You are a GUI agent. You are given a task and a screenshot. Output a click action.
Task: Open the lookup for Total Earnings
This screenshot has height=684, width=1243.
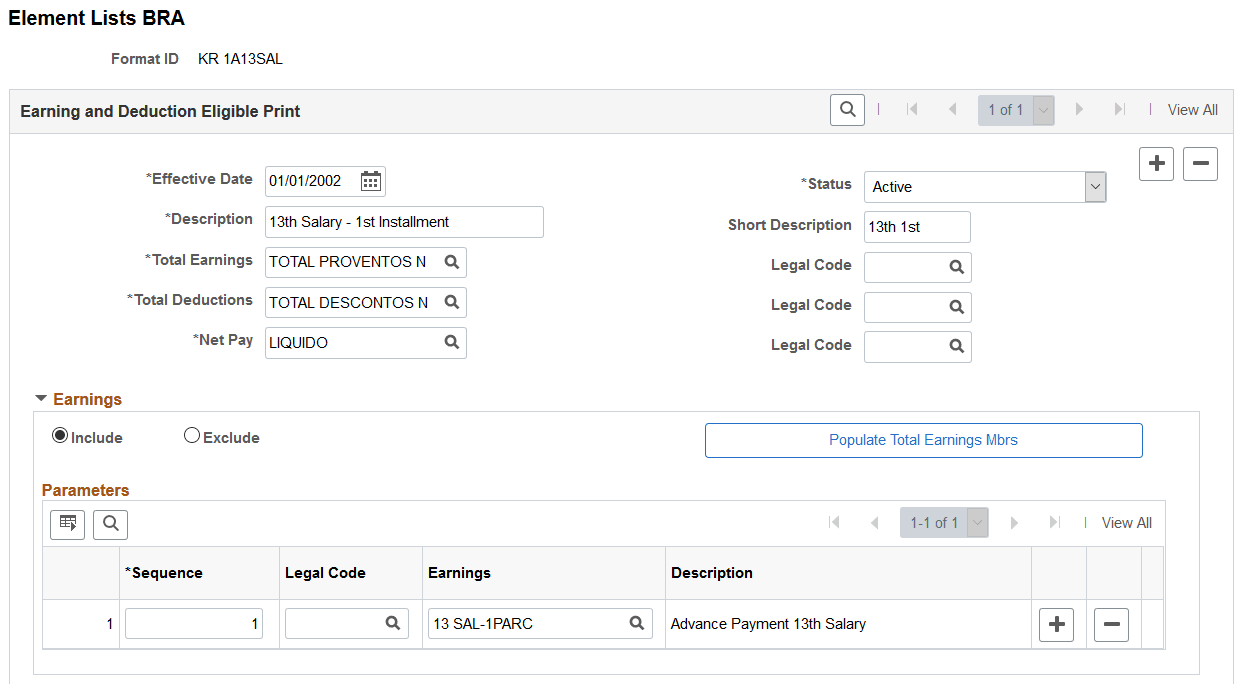point(451,262)
